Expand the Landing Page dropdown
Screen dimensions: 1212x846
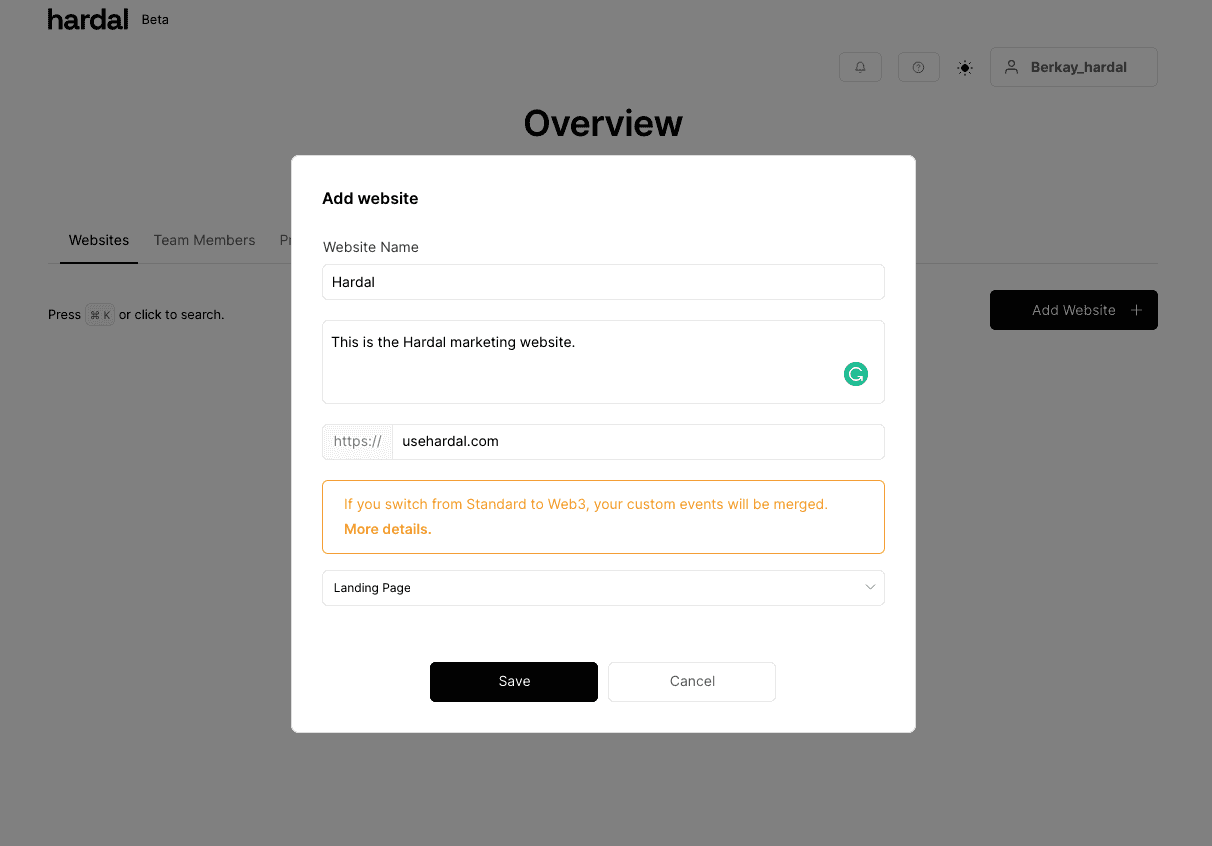603,588
